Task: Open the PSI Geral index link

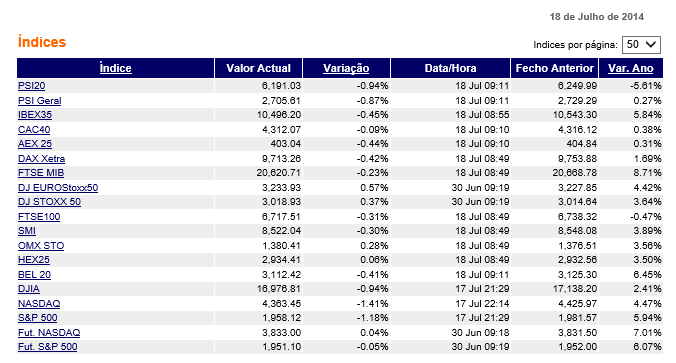Action: (x=40, y=100)
